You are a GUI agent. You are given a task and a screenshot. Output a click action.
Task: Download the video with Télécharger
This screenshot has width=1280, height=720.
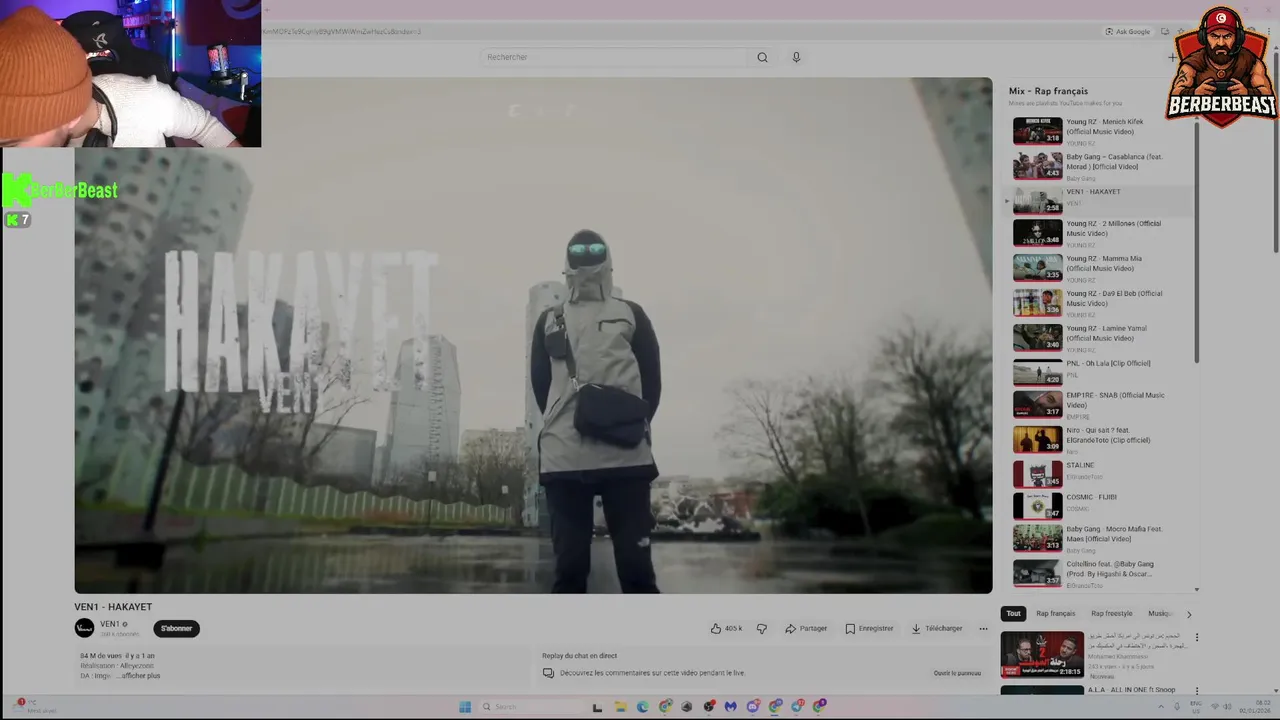(x=937, y=629)
